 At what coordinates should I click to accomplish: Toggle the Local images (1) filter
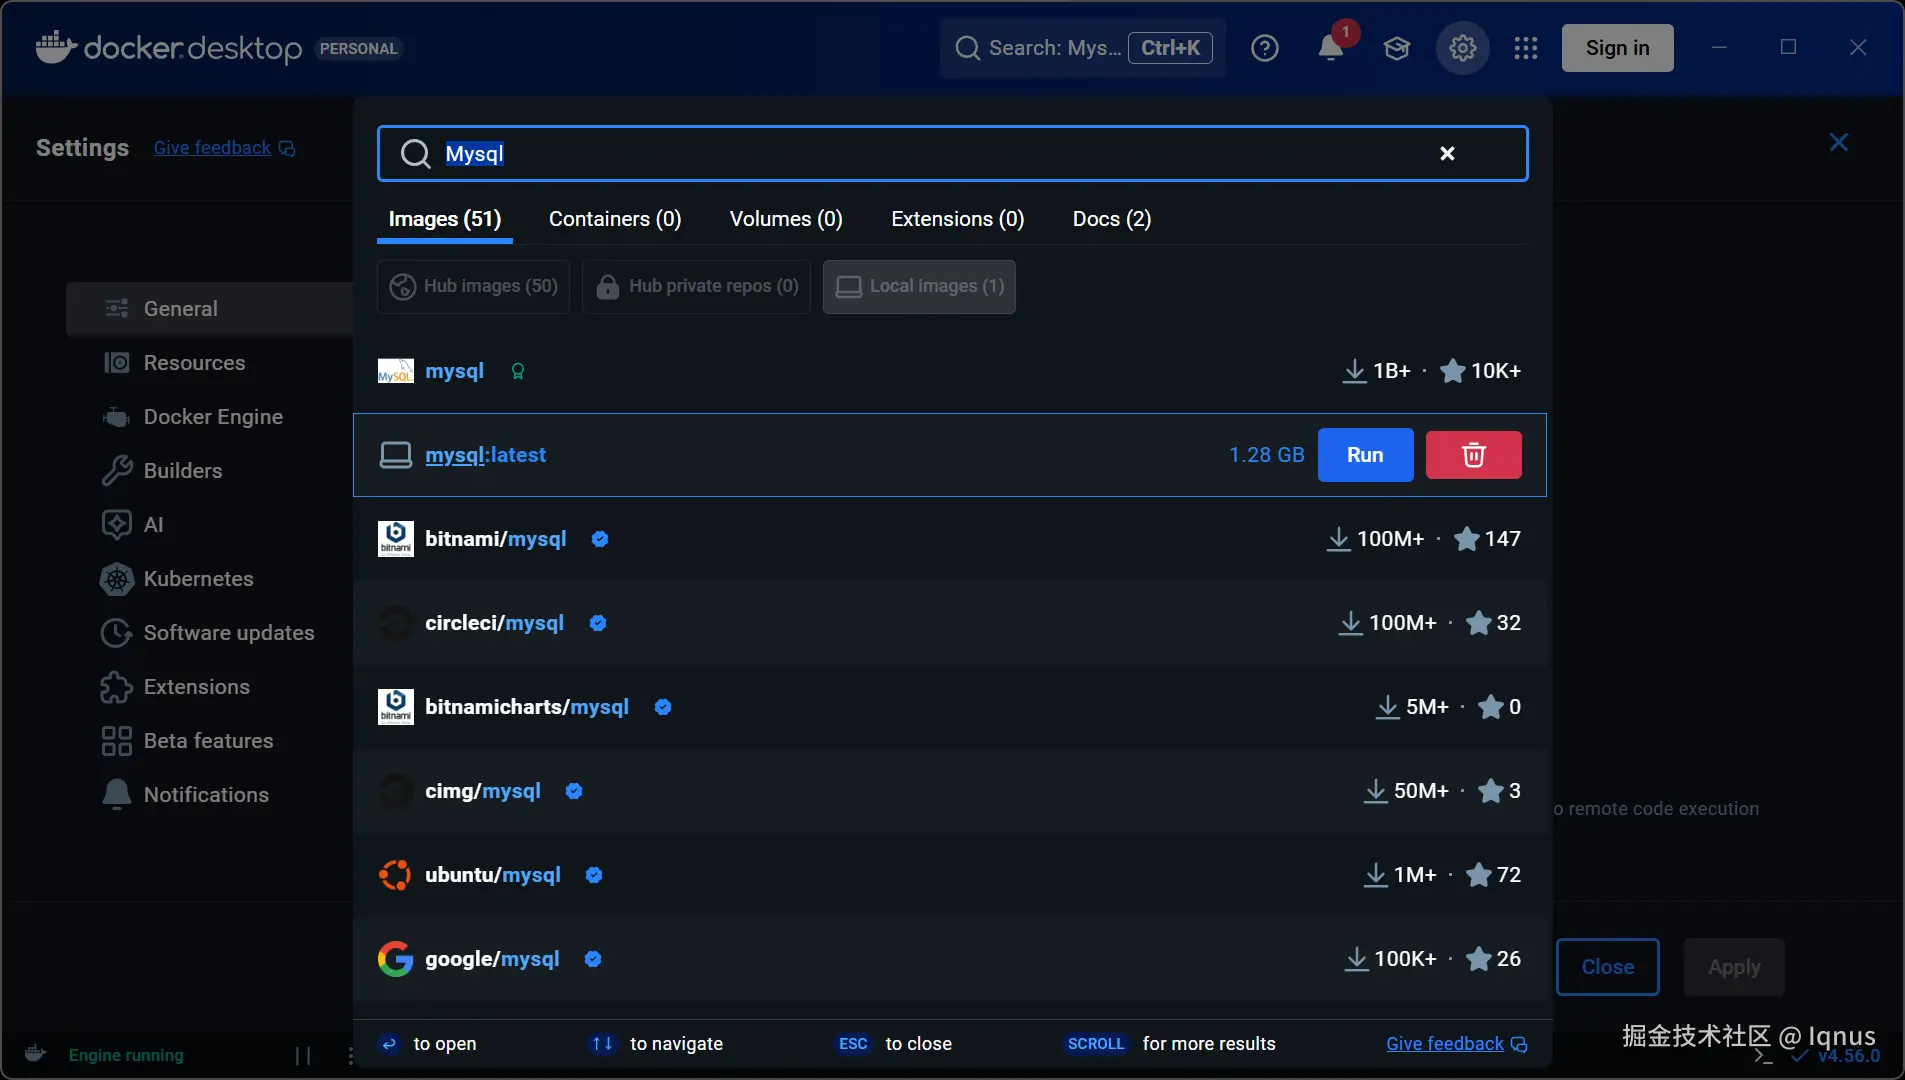[x=919, y=287]
